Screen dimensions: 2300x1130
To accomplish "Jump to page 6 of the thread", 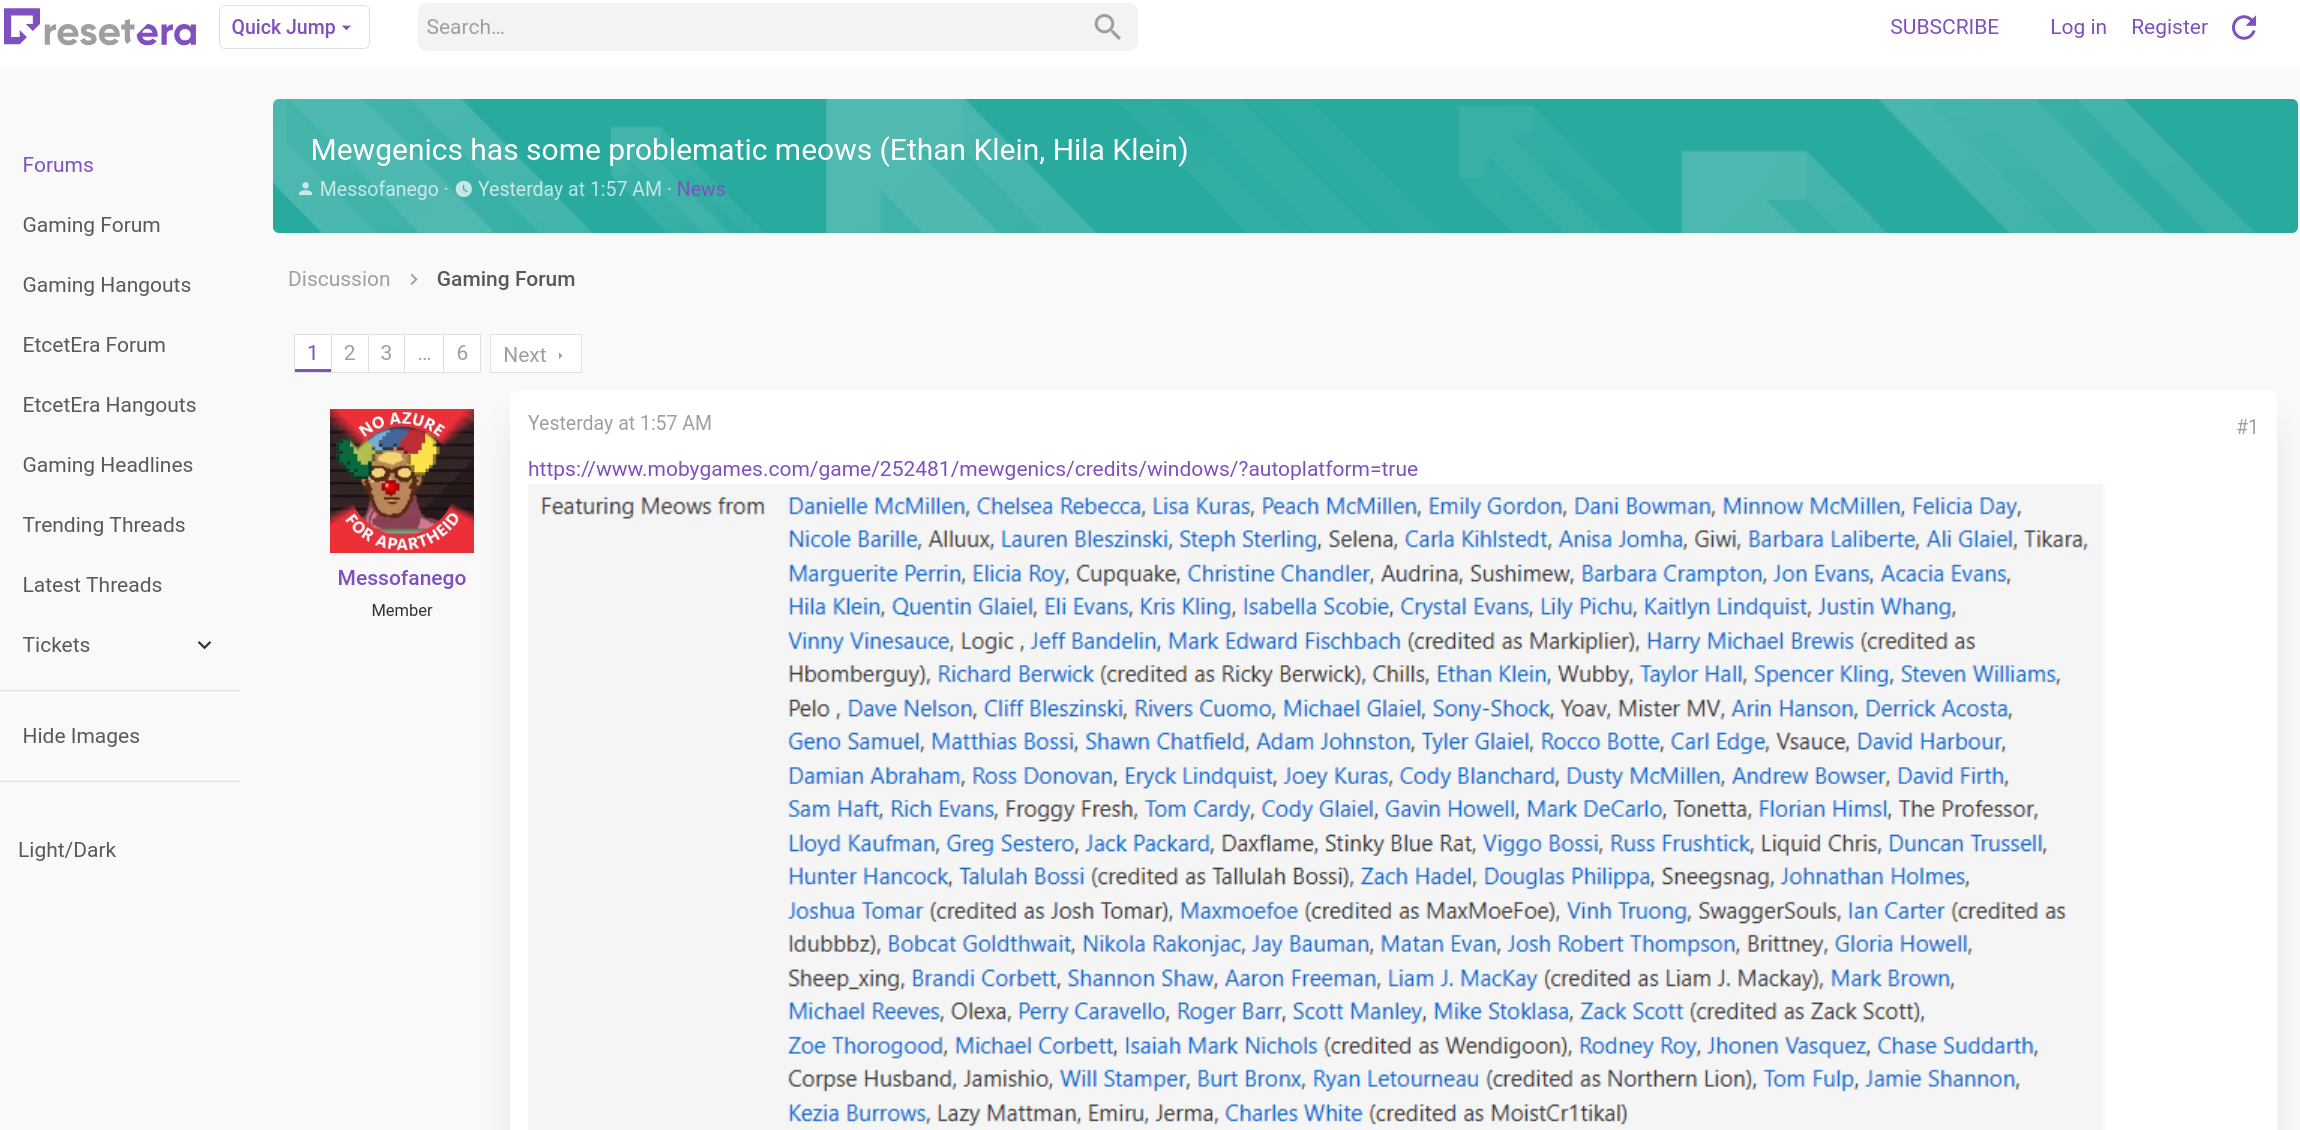I will pos(462,353).
